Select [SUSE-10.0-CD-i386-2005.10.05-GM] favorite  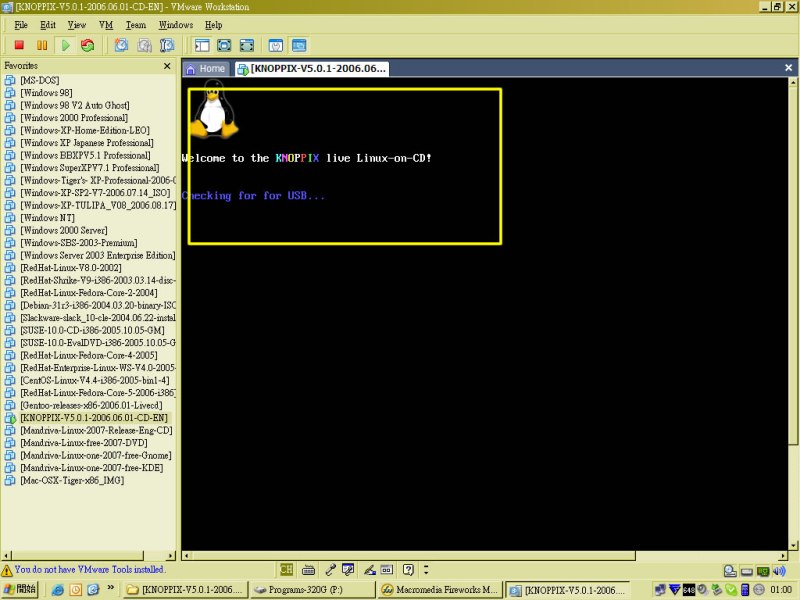tap(92, 330)
